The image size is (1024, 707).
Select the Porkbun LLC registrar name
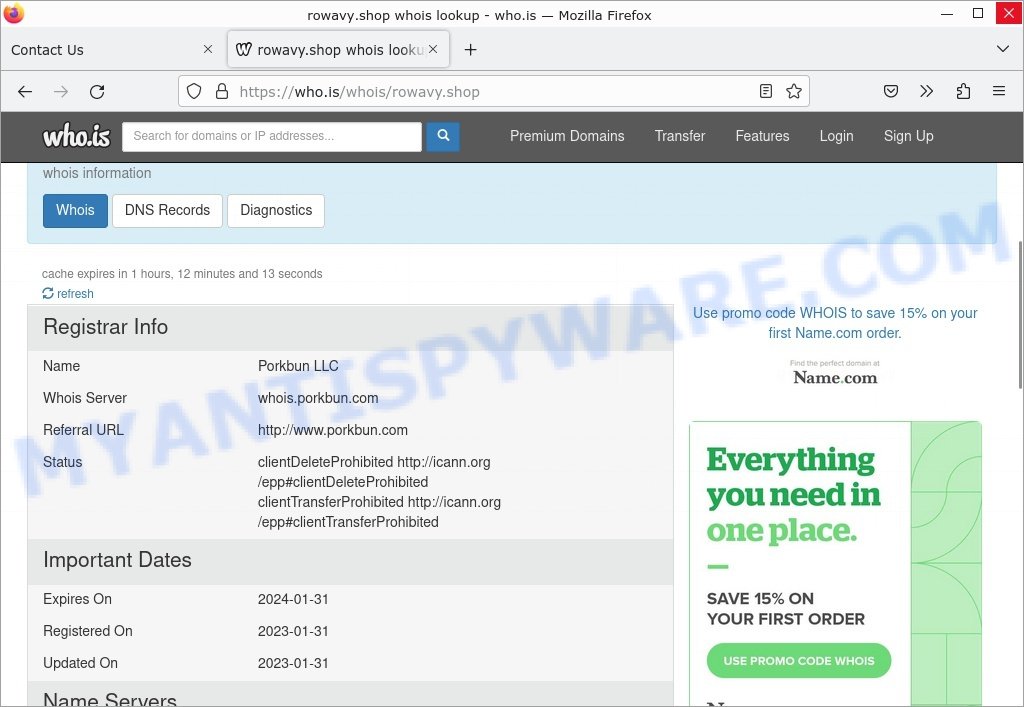pos(298,366)
